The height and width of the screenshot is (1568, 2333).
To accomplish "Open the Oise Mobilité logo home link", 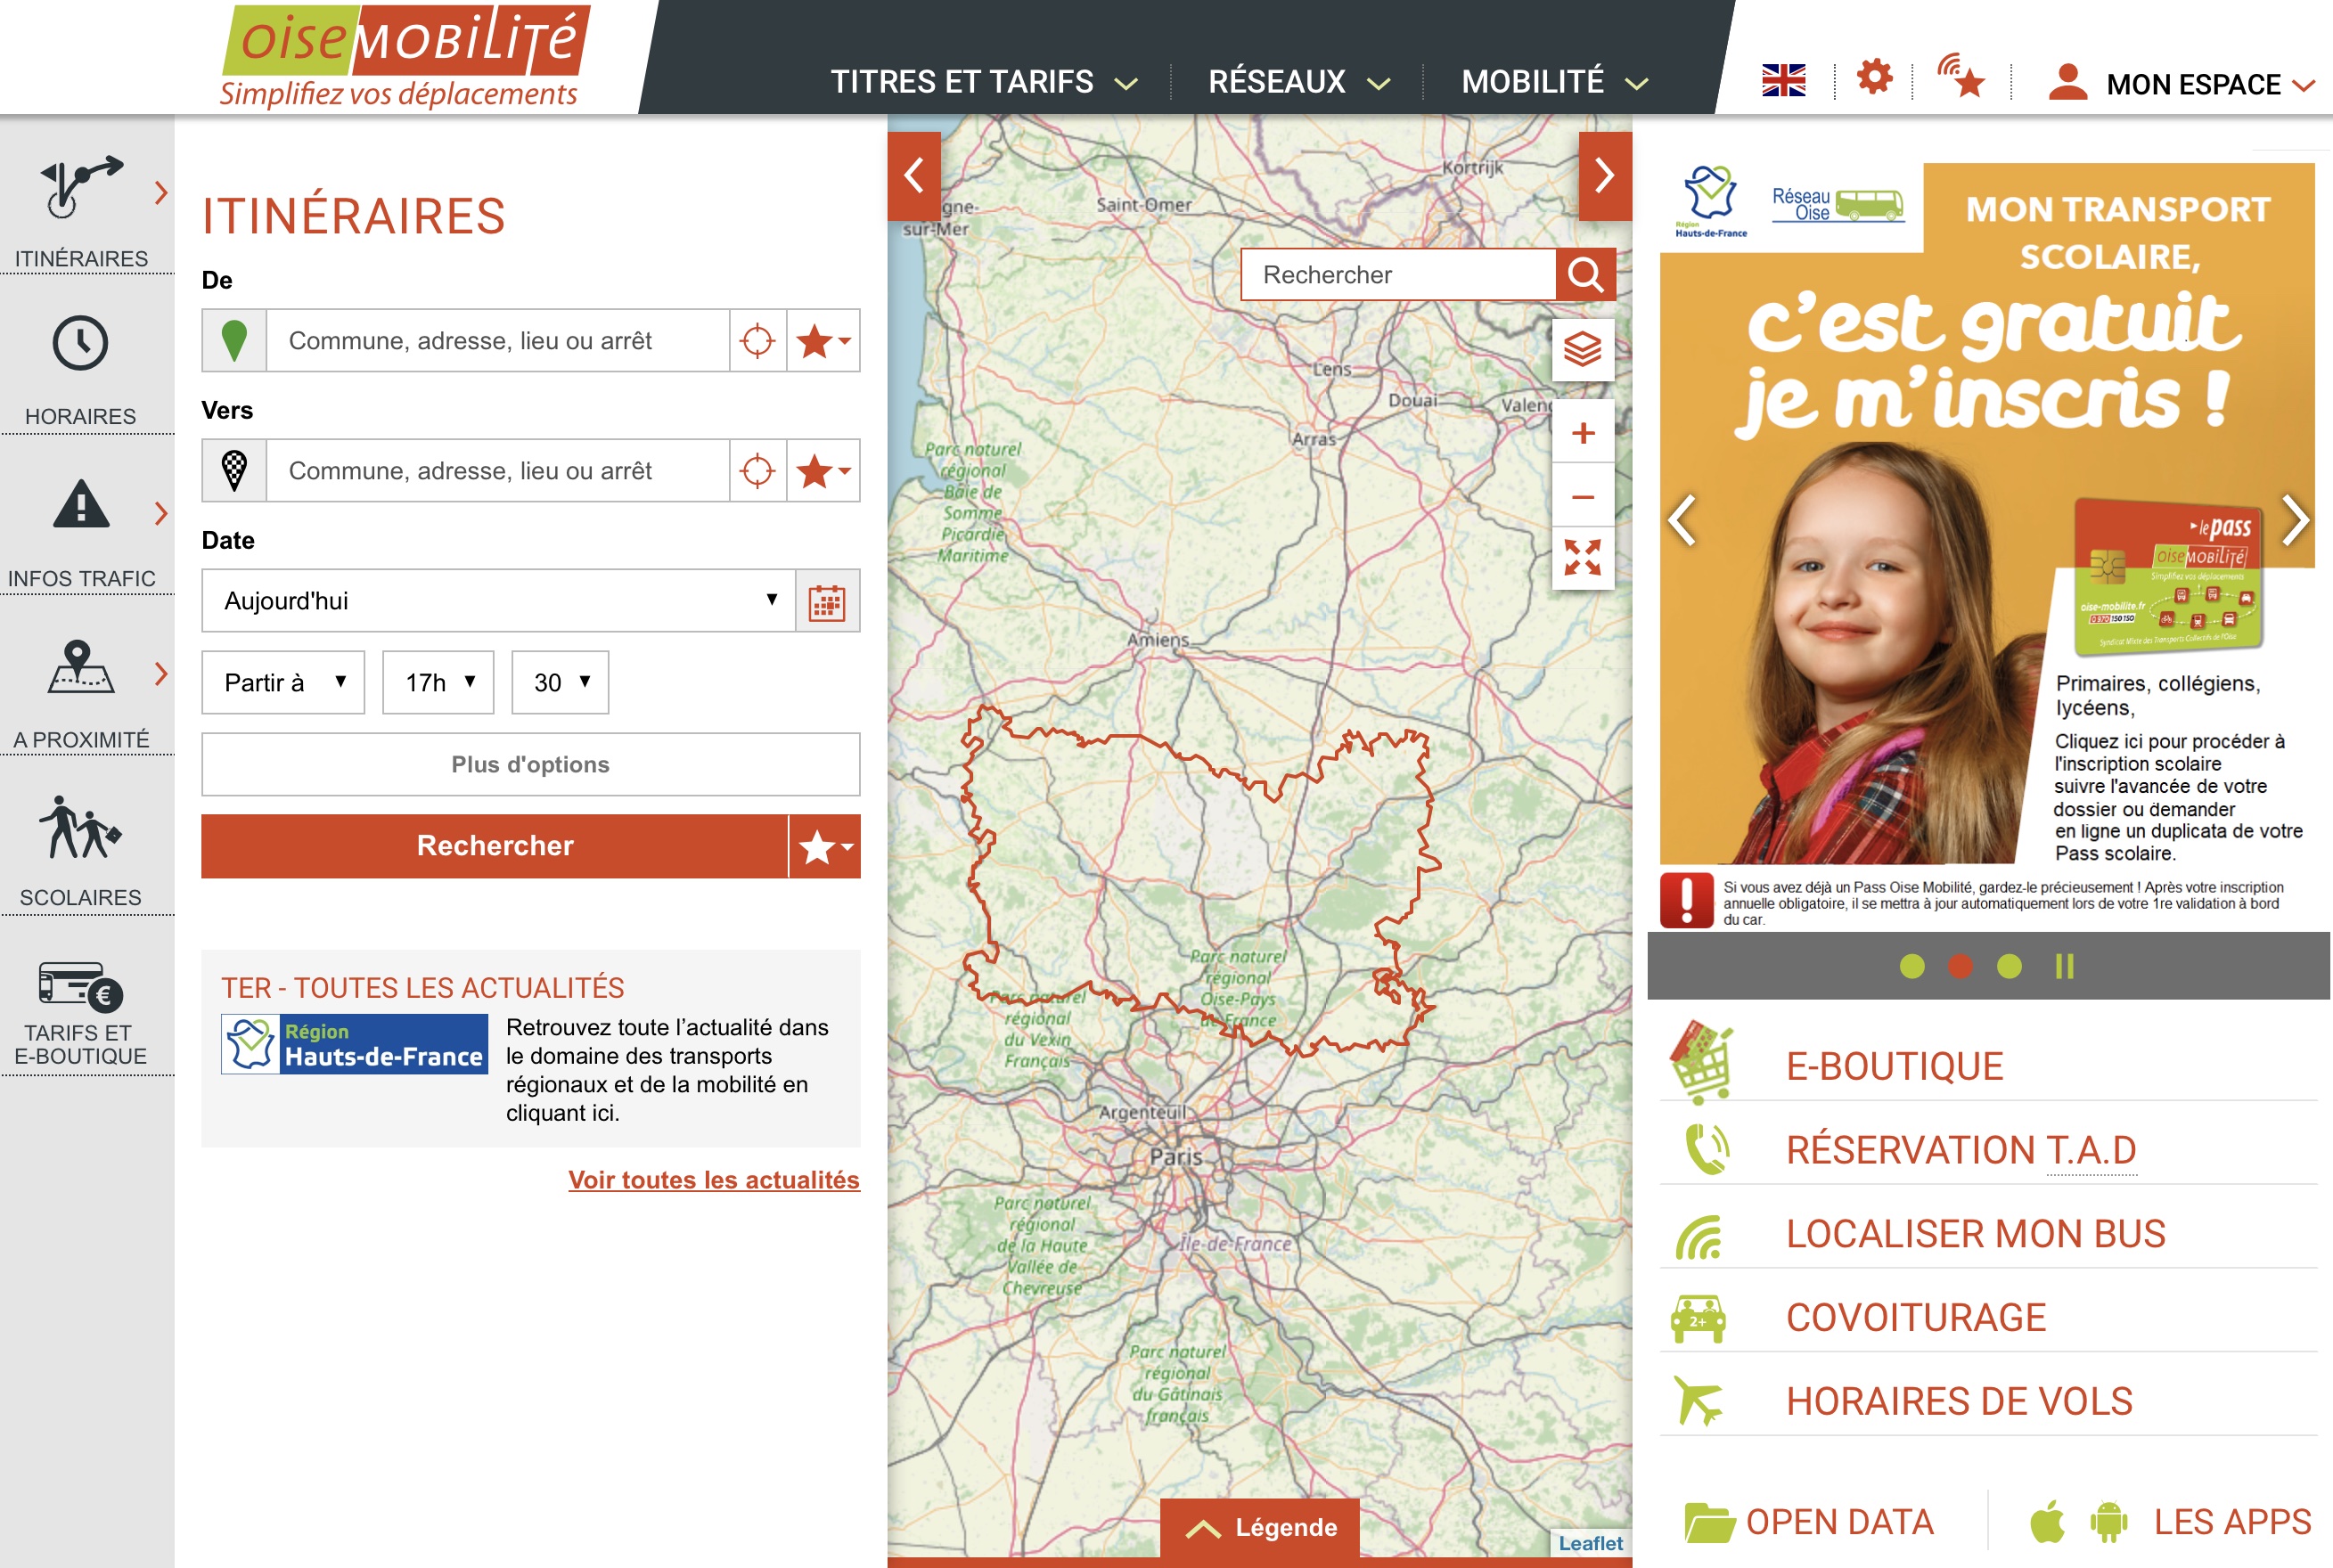I will click(406, 56).
